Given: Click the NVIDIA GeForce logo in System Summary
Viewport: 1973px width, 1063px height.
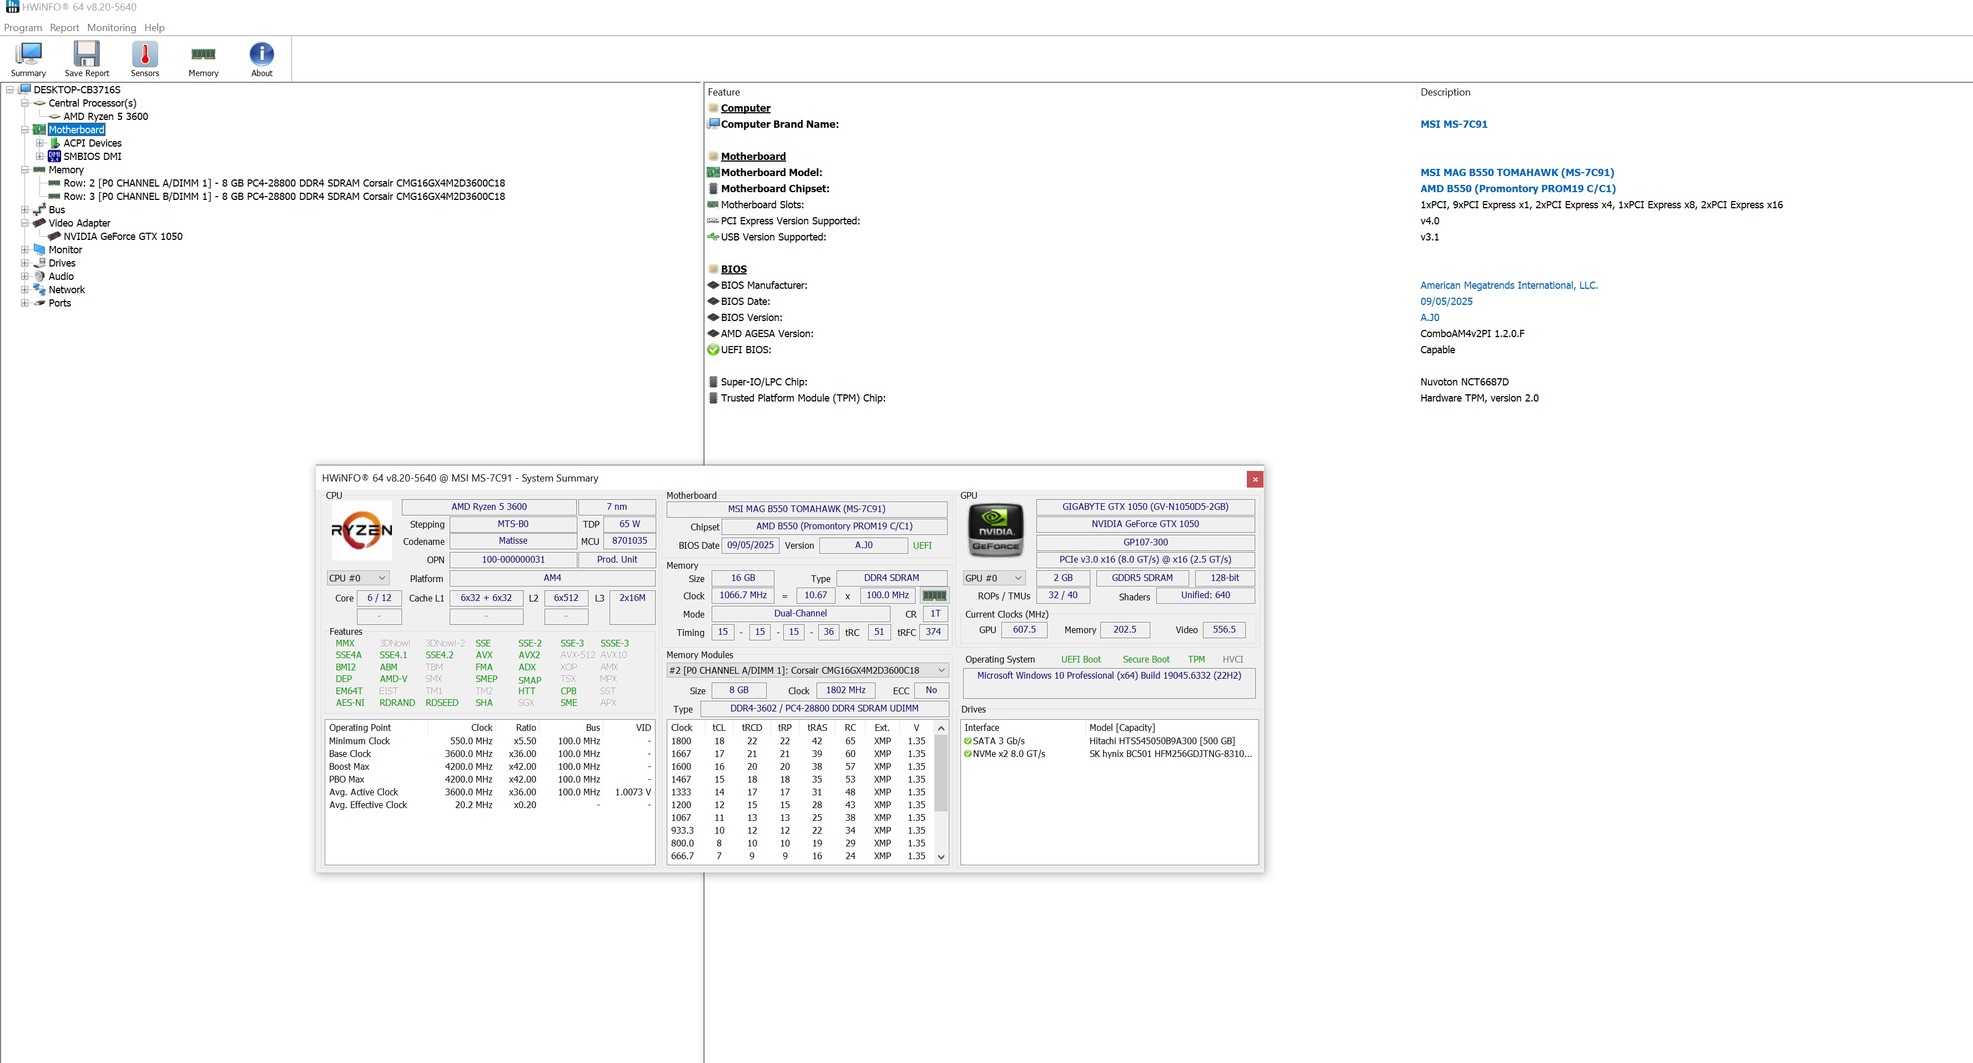Looking at the screenshot, I should pos(996,530).
